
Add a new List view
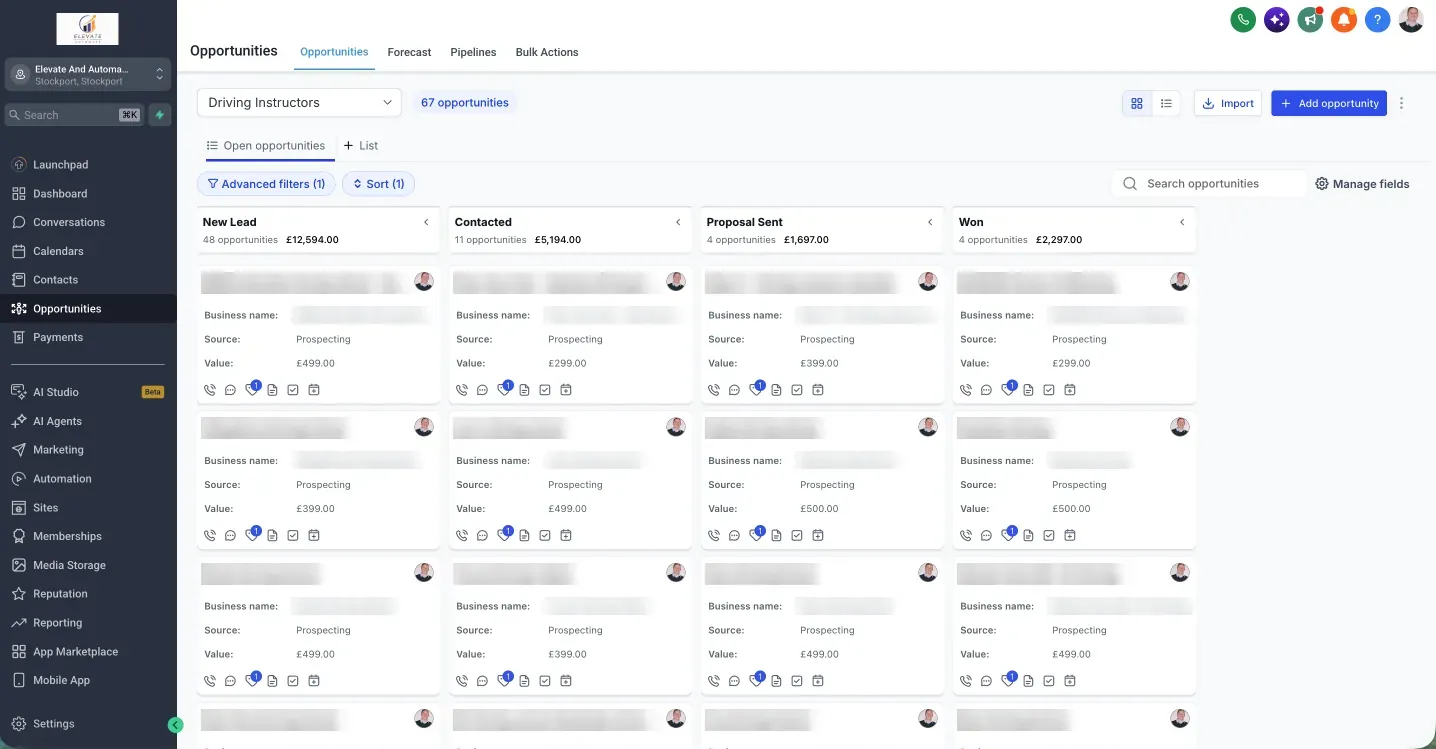[361, 146]
